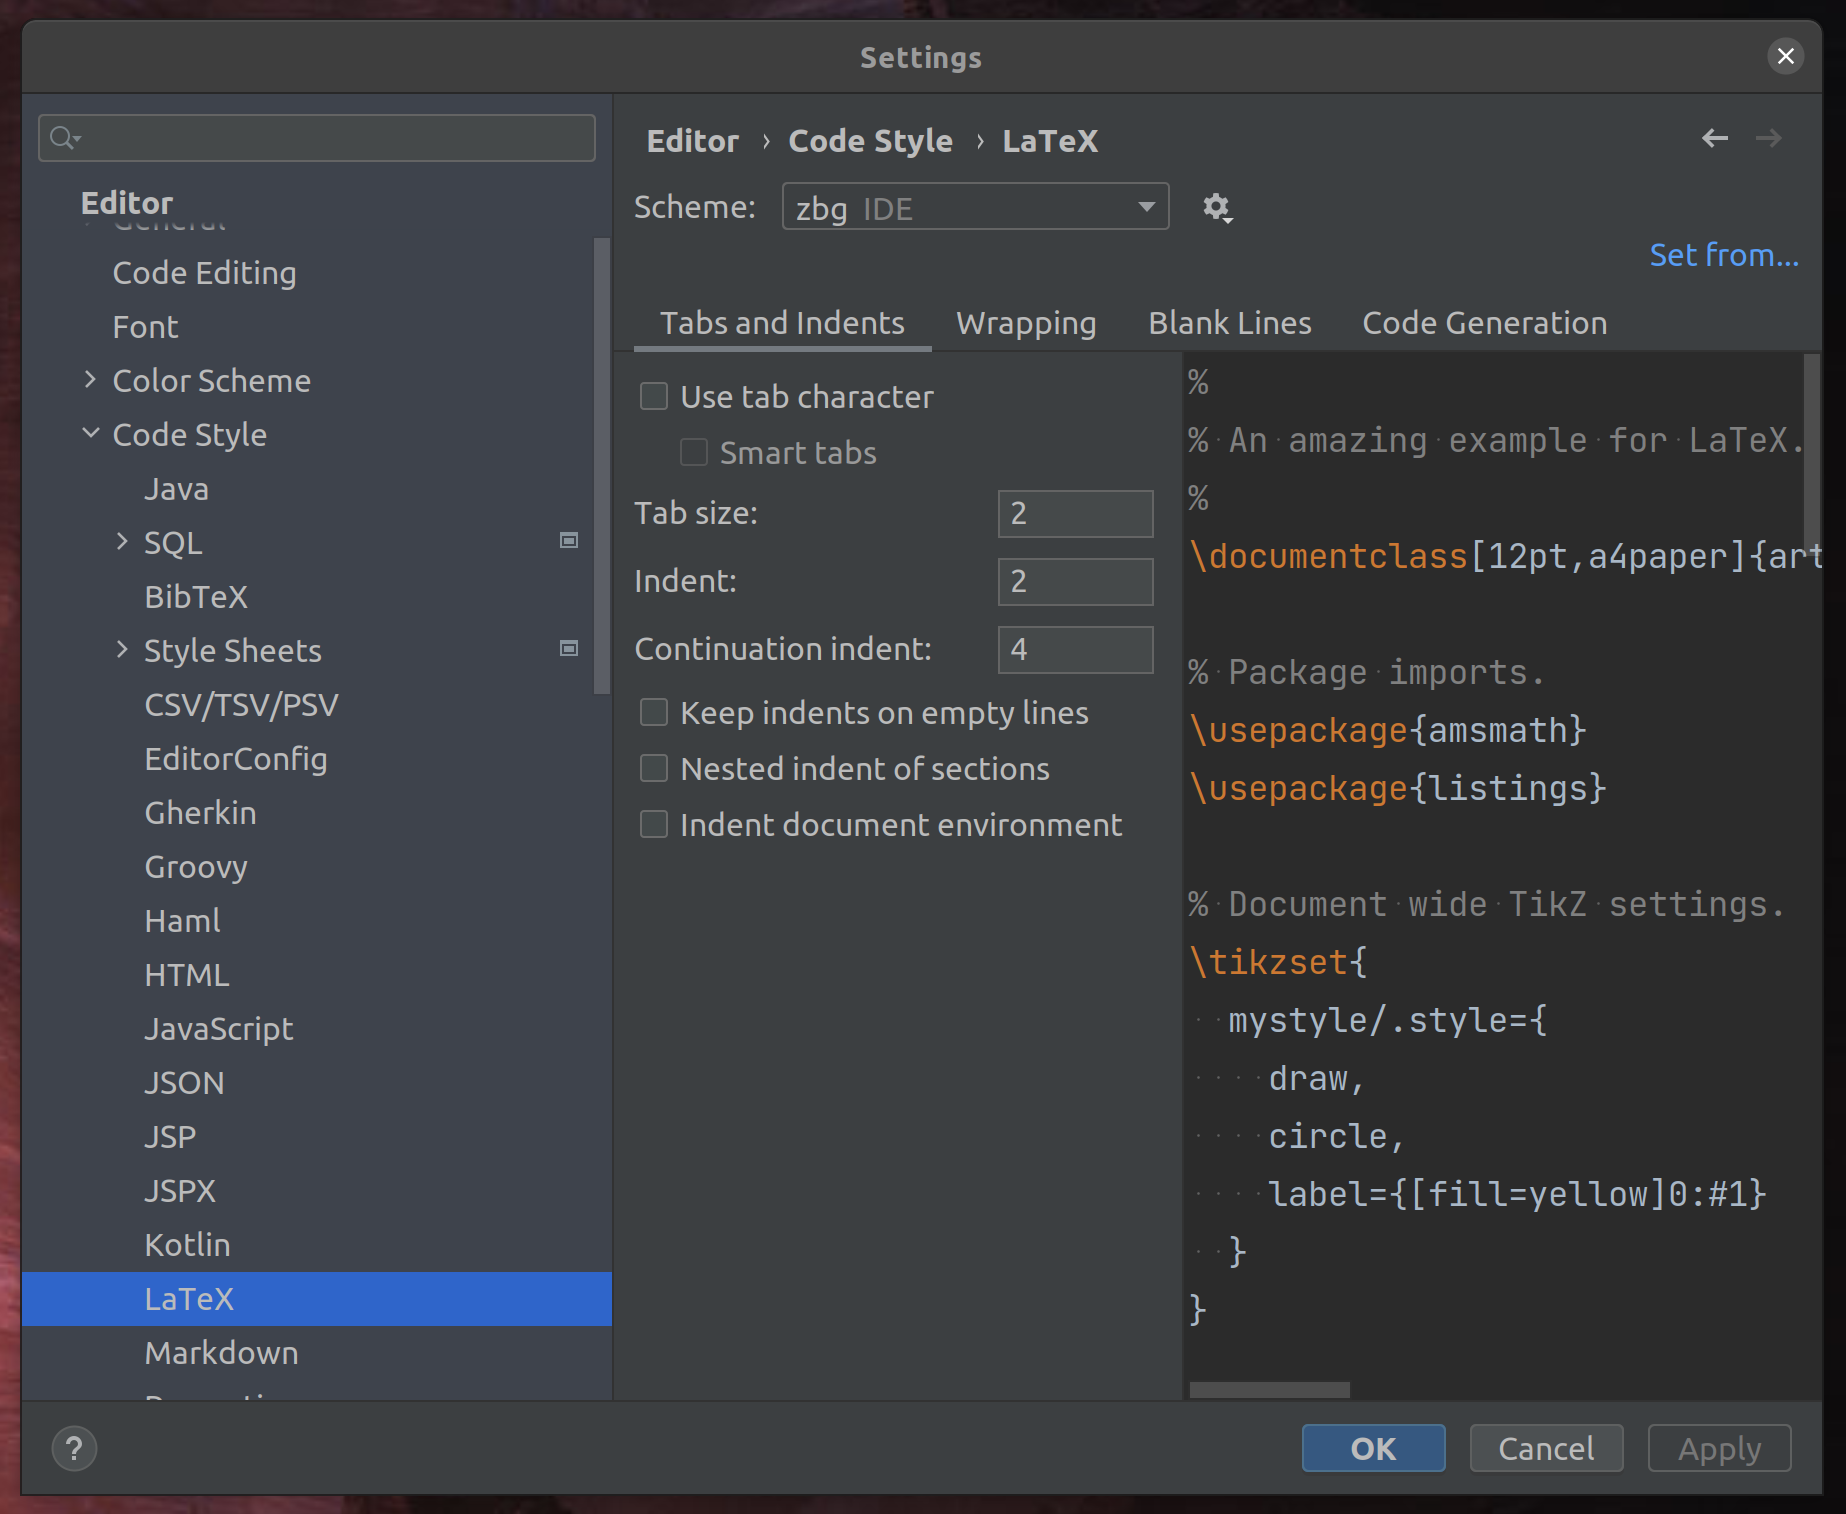Enable Smart tabs

click(694, 452)
